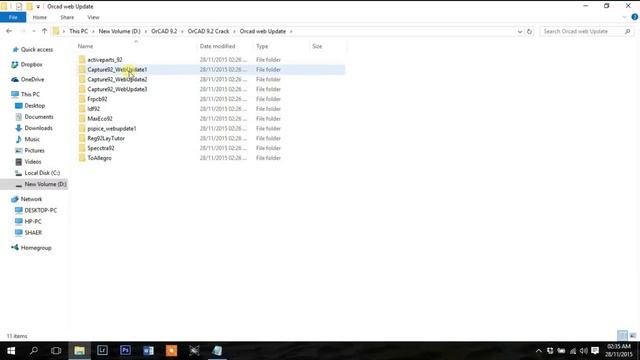Screen dimensions: 640x360
Task: Select the ToAllegro folder
Action: pyautogui.click(x=99, y=158)
